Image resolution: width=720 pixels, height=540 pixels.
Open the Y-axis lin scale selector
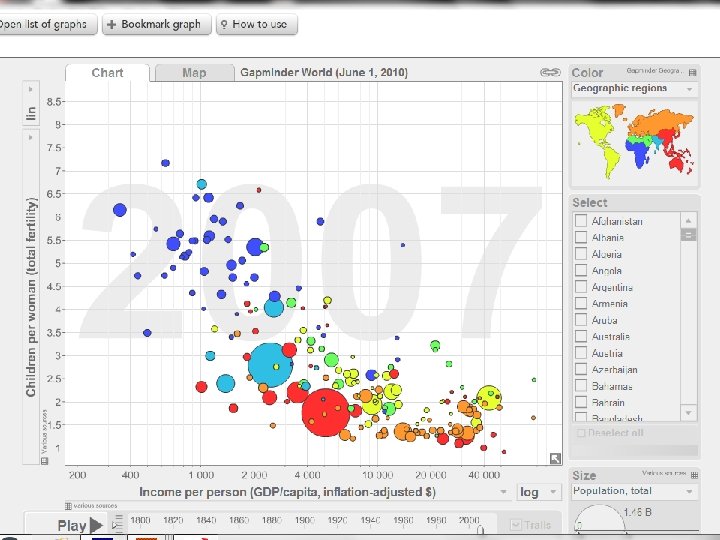pyautogui.click(x=31, y=103)
